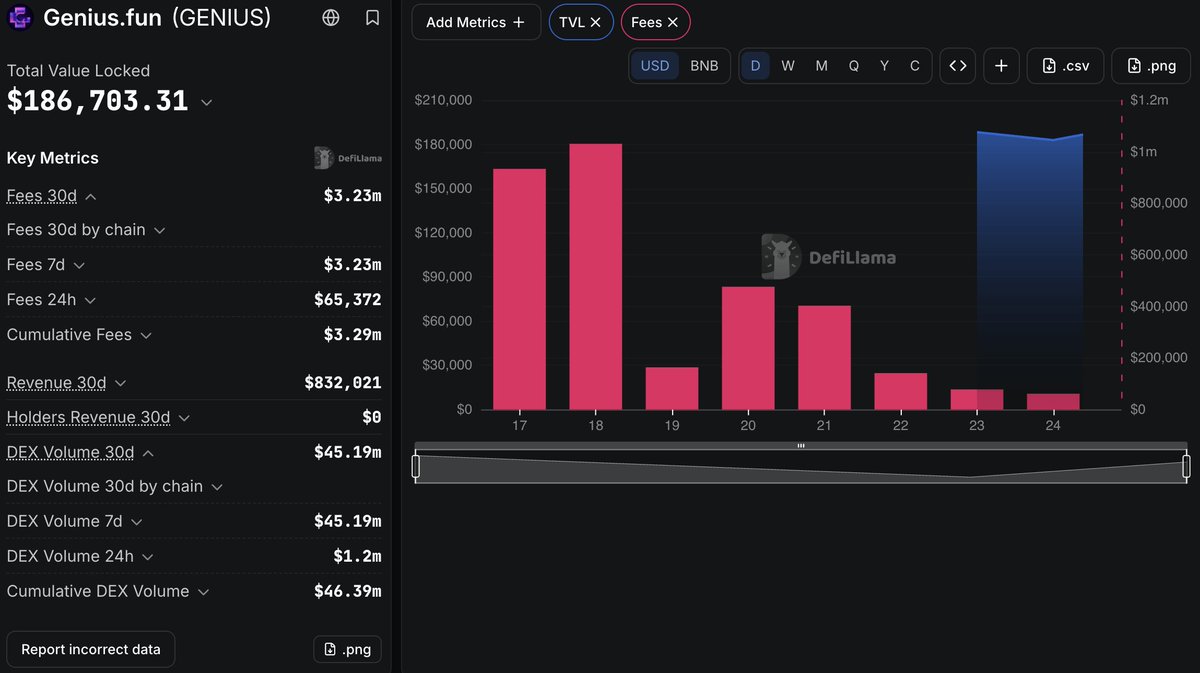Click the $210,000 y-axis label
Screen dimensions: 1200x673
(443, 100)
